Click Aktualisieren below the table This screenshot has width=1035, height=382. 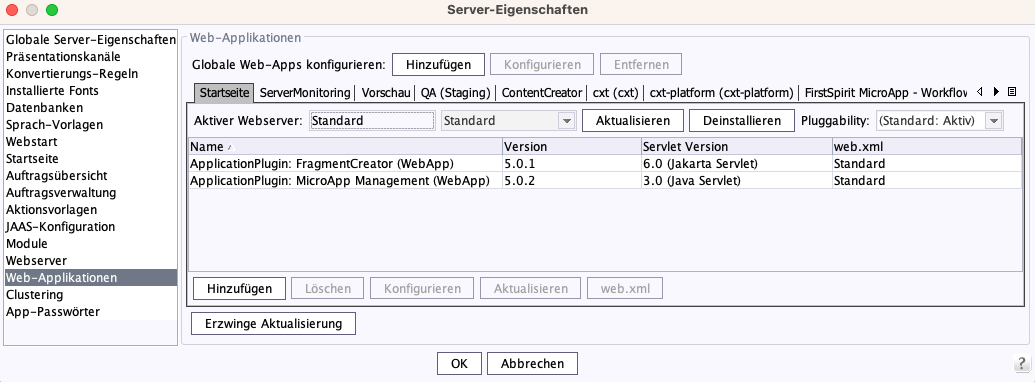coord(531,289)
